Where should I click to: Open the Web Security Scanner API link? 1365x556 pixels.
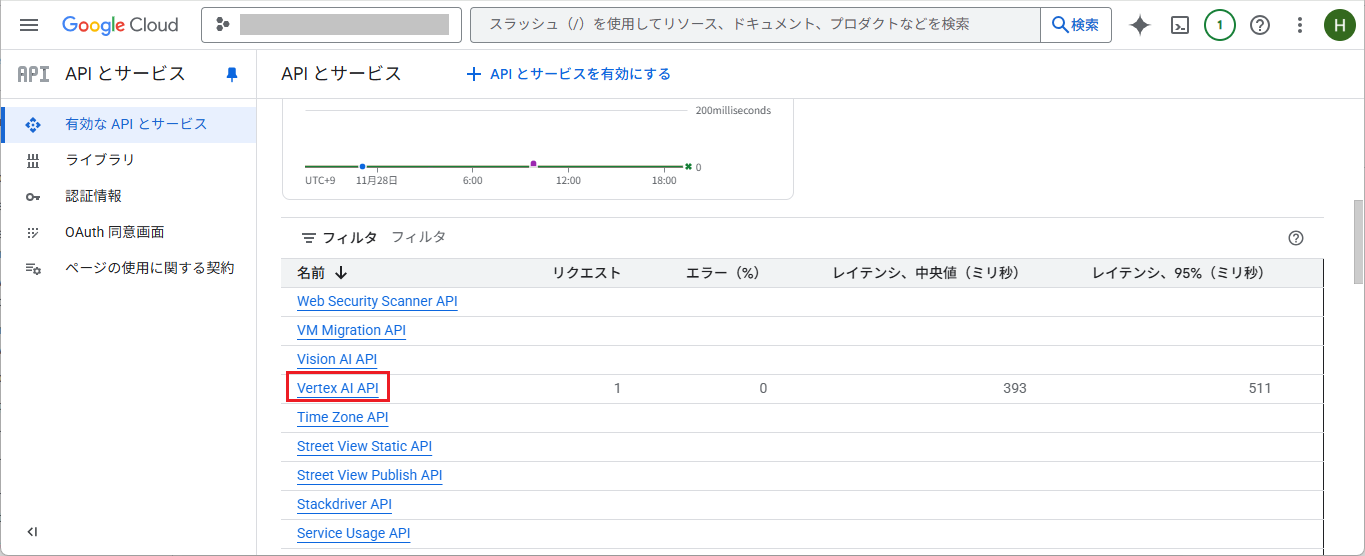(x=377, y=301)
